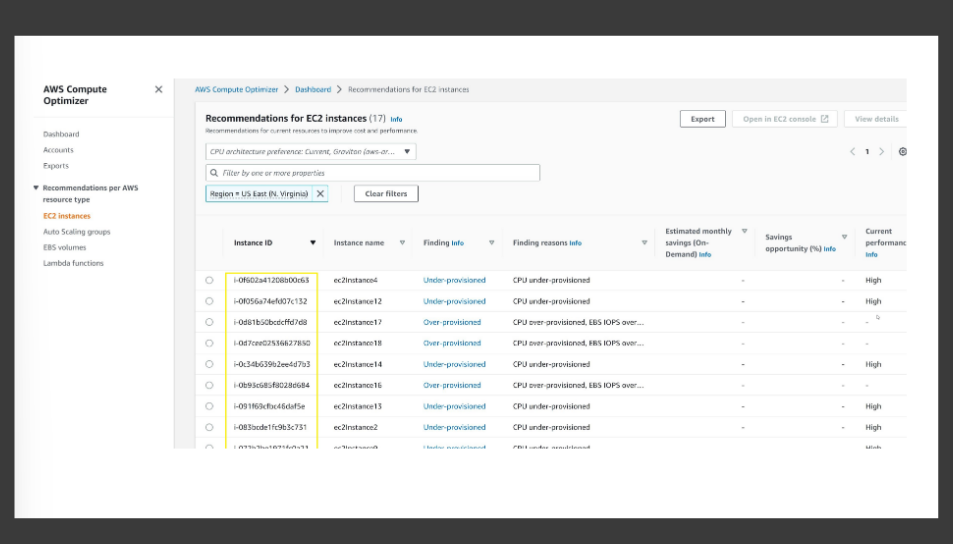Viewport: 953px width, 544px height.
Task: Go to previous page arrow
Action: pos(852,152)
